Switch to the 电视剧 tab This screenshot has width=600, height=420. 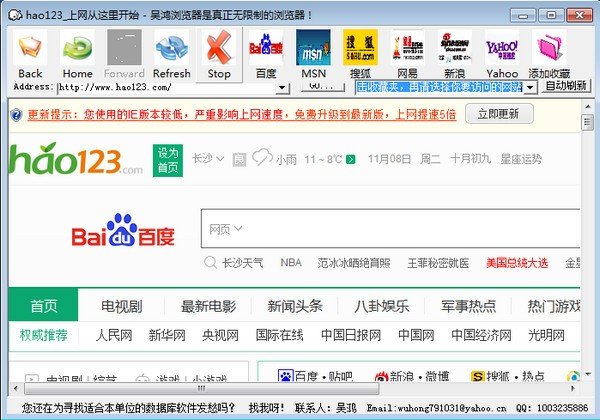[x=122, y=306]
